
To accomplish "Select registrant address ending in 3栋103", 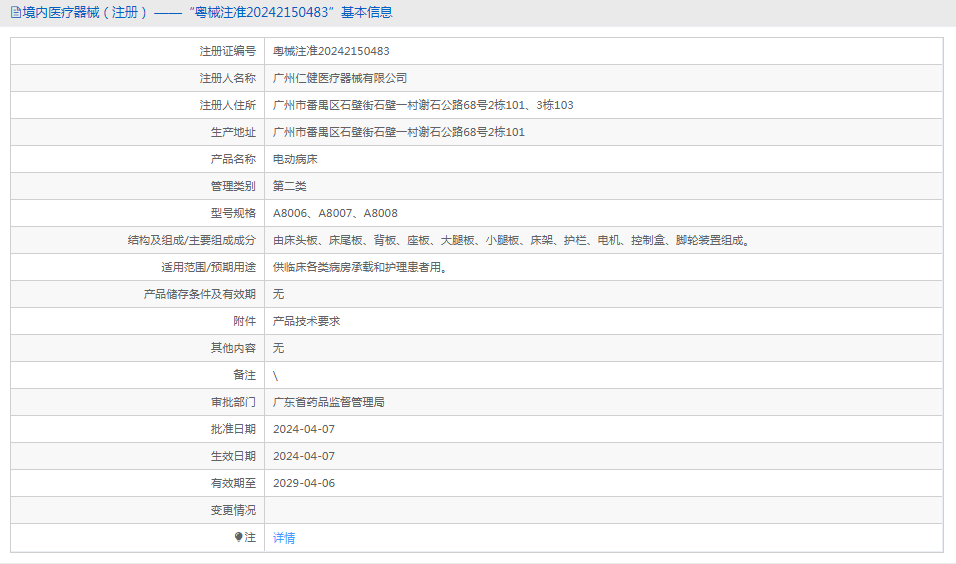I will point(423,105).
